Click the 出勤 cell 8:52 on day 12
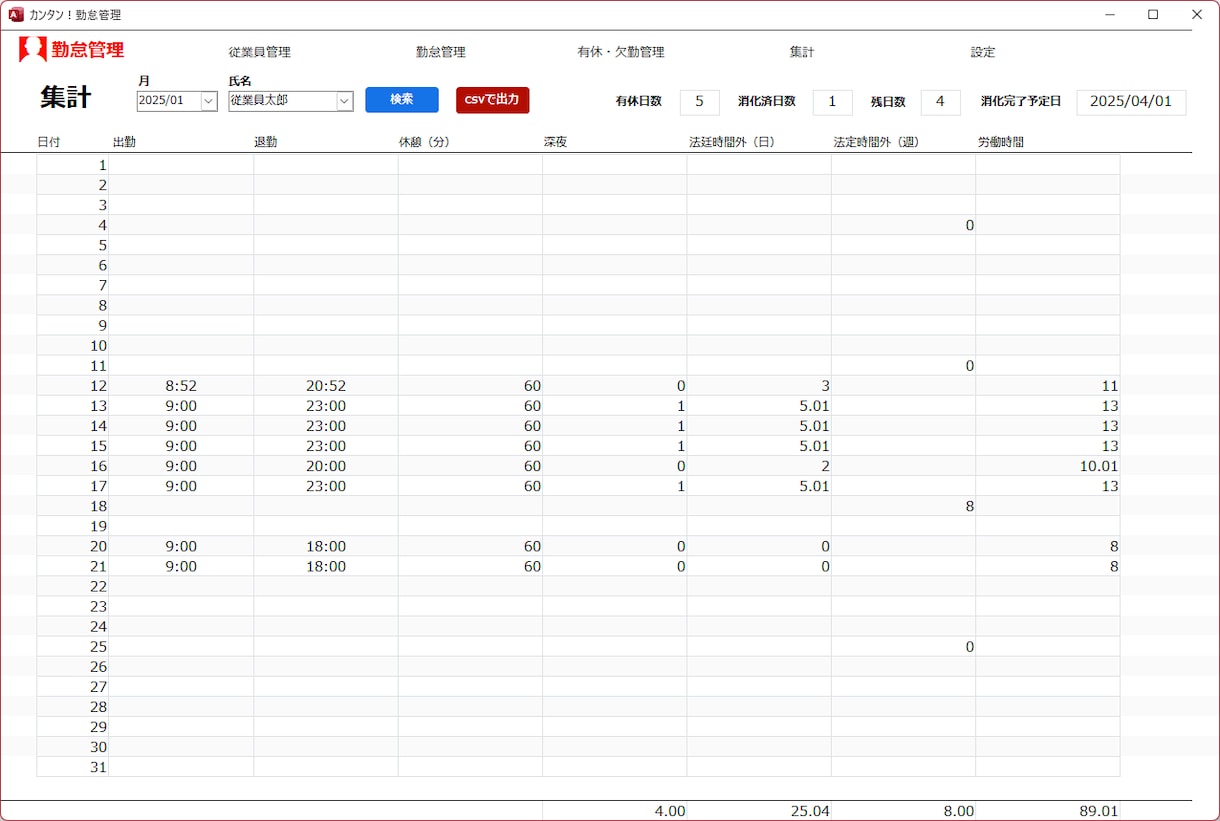This screenshot has width=1220, height=821. (181, 386)
